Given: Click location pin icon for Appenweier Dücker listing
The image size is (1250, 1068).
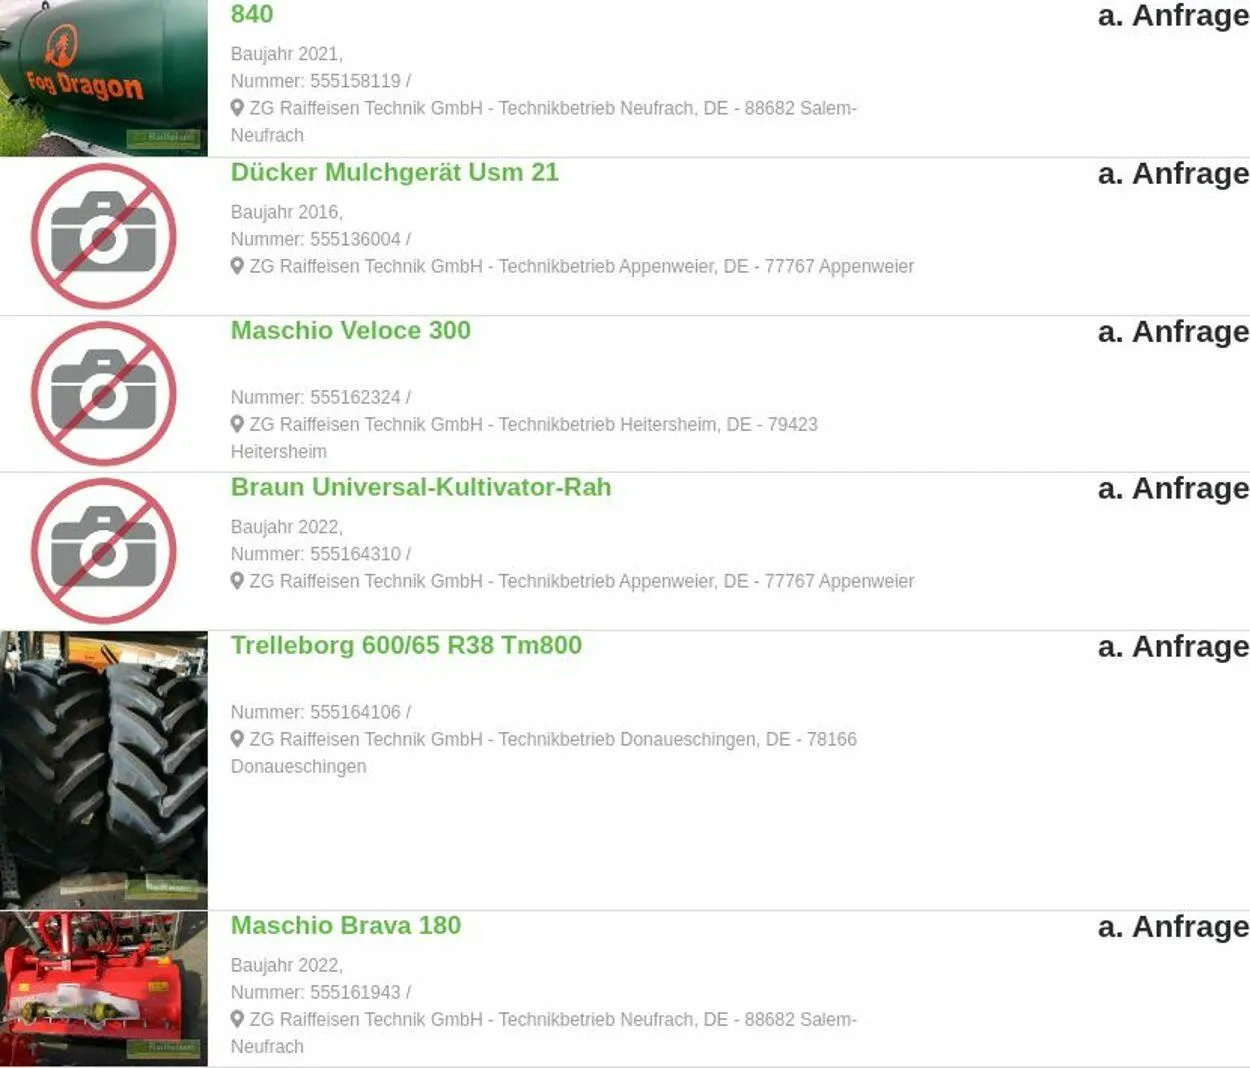Looking at the screenshot, I should point(237,266).
